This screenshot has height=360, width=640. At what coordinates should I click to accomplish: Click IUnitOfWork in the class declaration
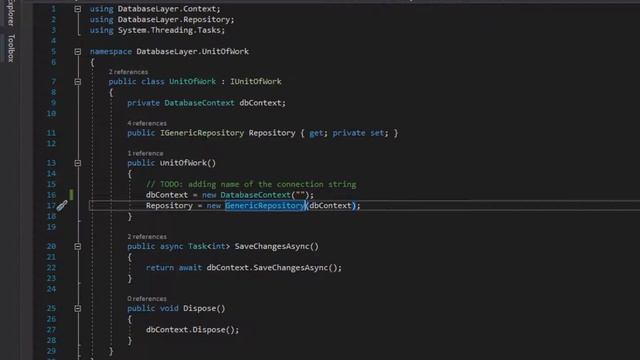coord(256,82)
